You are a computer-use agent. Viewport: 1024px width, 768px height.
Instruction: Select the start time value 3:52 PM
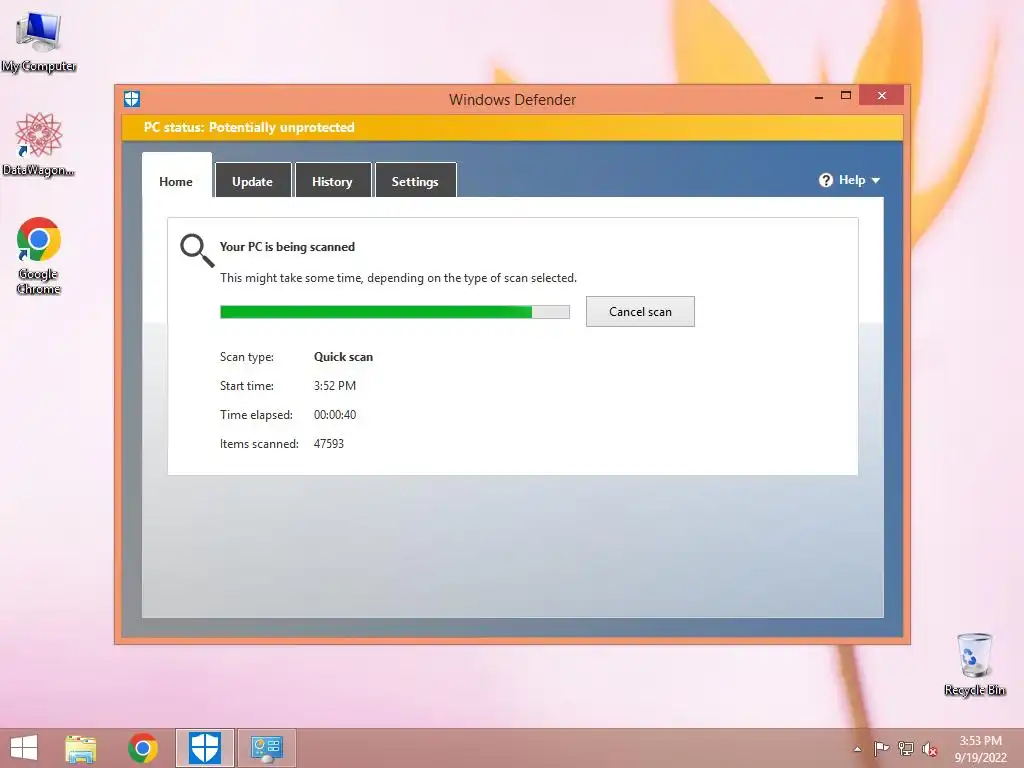(x=335, y=385)
